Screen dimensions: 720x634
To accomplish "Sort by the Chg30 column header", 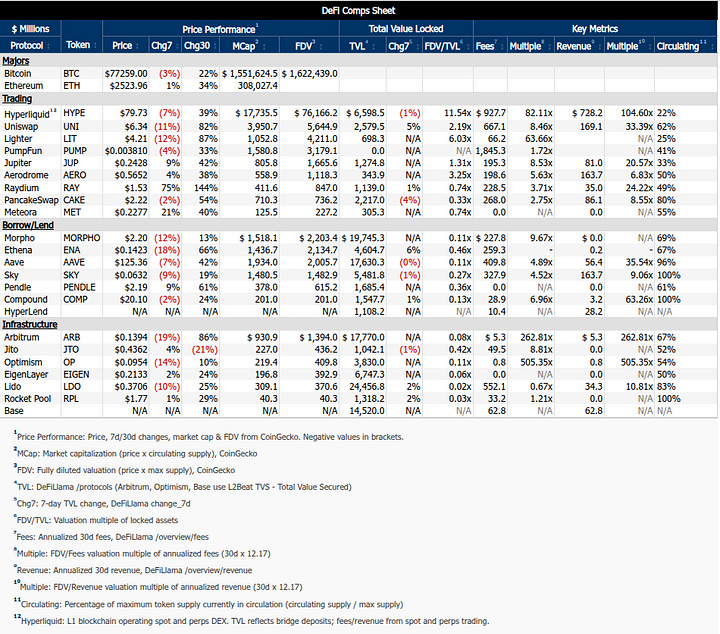I will (197, 46).
